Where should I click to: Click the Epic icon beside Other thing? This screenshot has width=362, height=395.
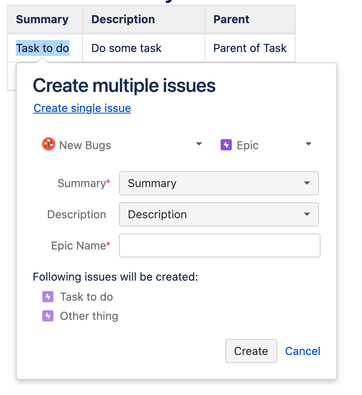click(48, 316)
